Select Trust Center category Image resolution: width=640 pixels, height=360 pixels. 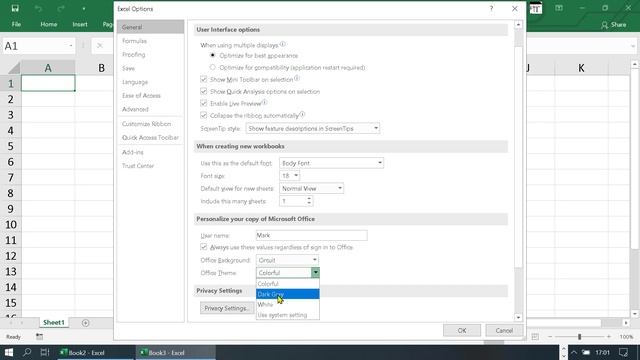point(150,166)
